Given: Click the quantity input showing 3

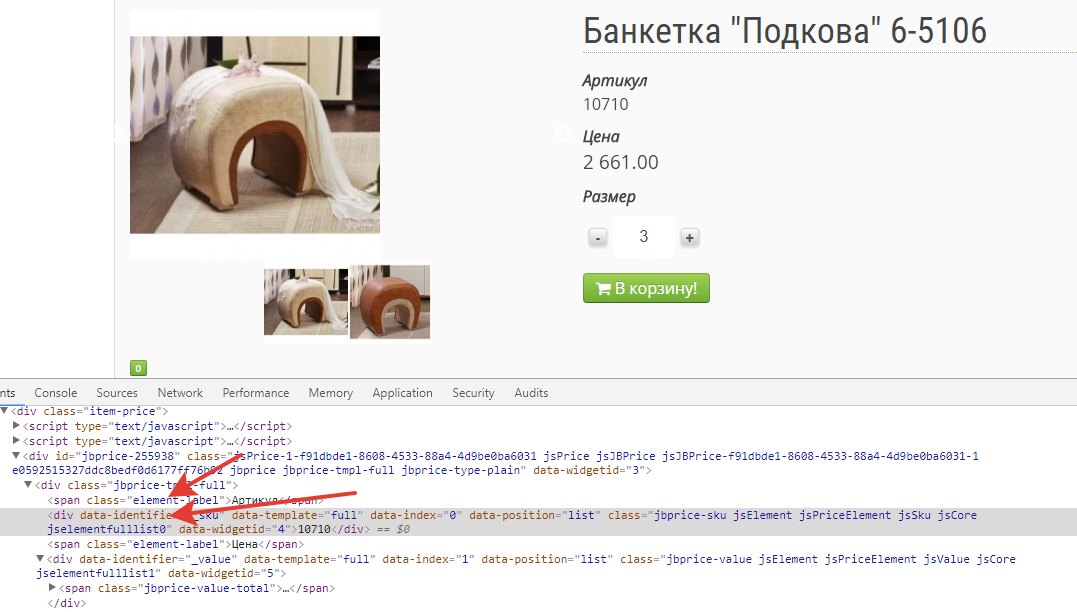Looking at the screenshot, I should pyautogui.click(x=643, y=237).
